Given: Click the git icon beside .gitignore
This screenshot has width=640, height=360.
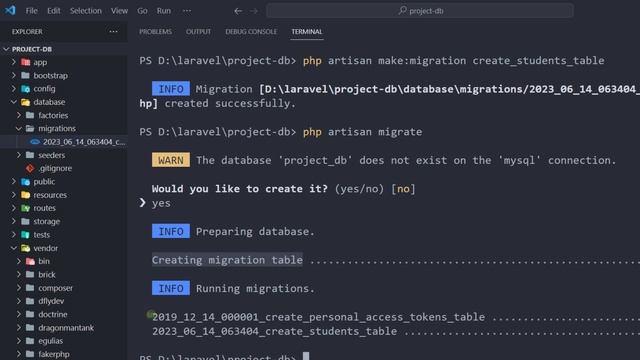Looking at the screenshot, I should [x=30, y=168].
